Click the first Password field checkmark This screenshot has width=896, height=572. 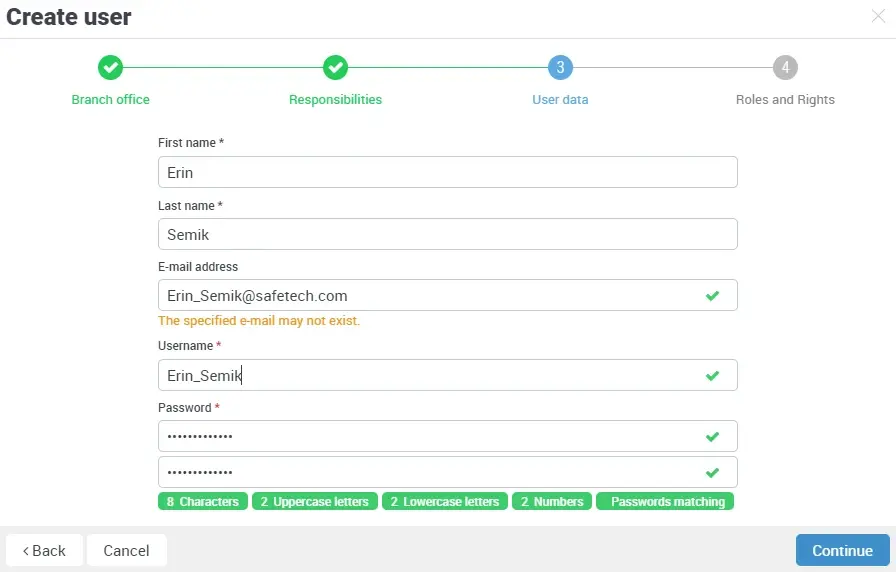[712, 437]
